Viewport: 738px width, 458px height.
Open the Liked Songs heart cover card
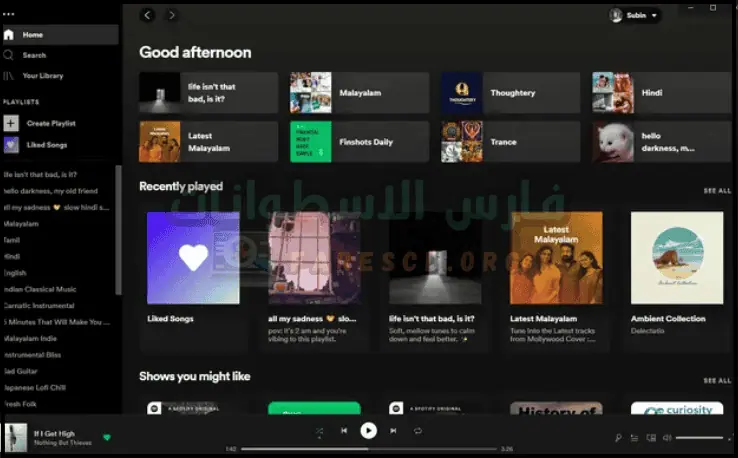(x=193, y=258)
